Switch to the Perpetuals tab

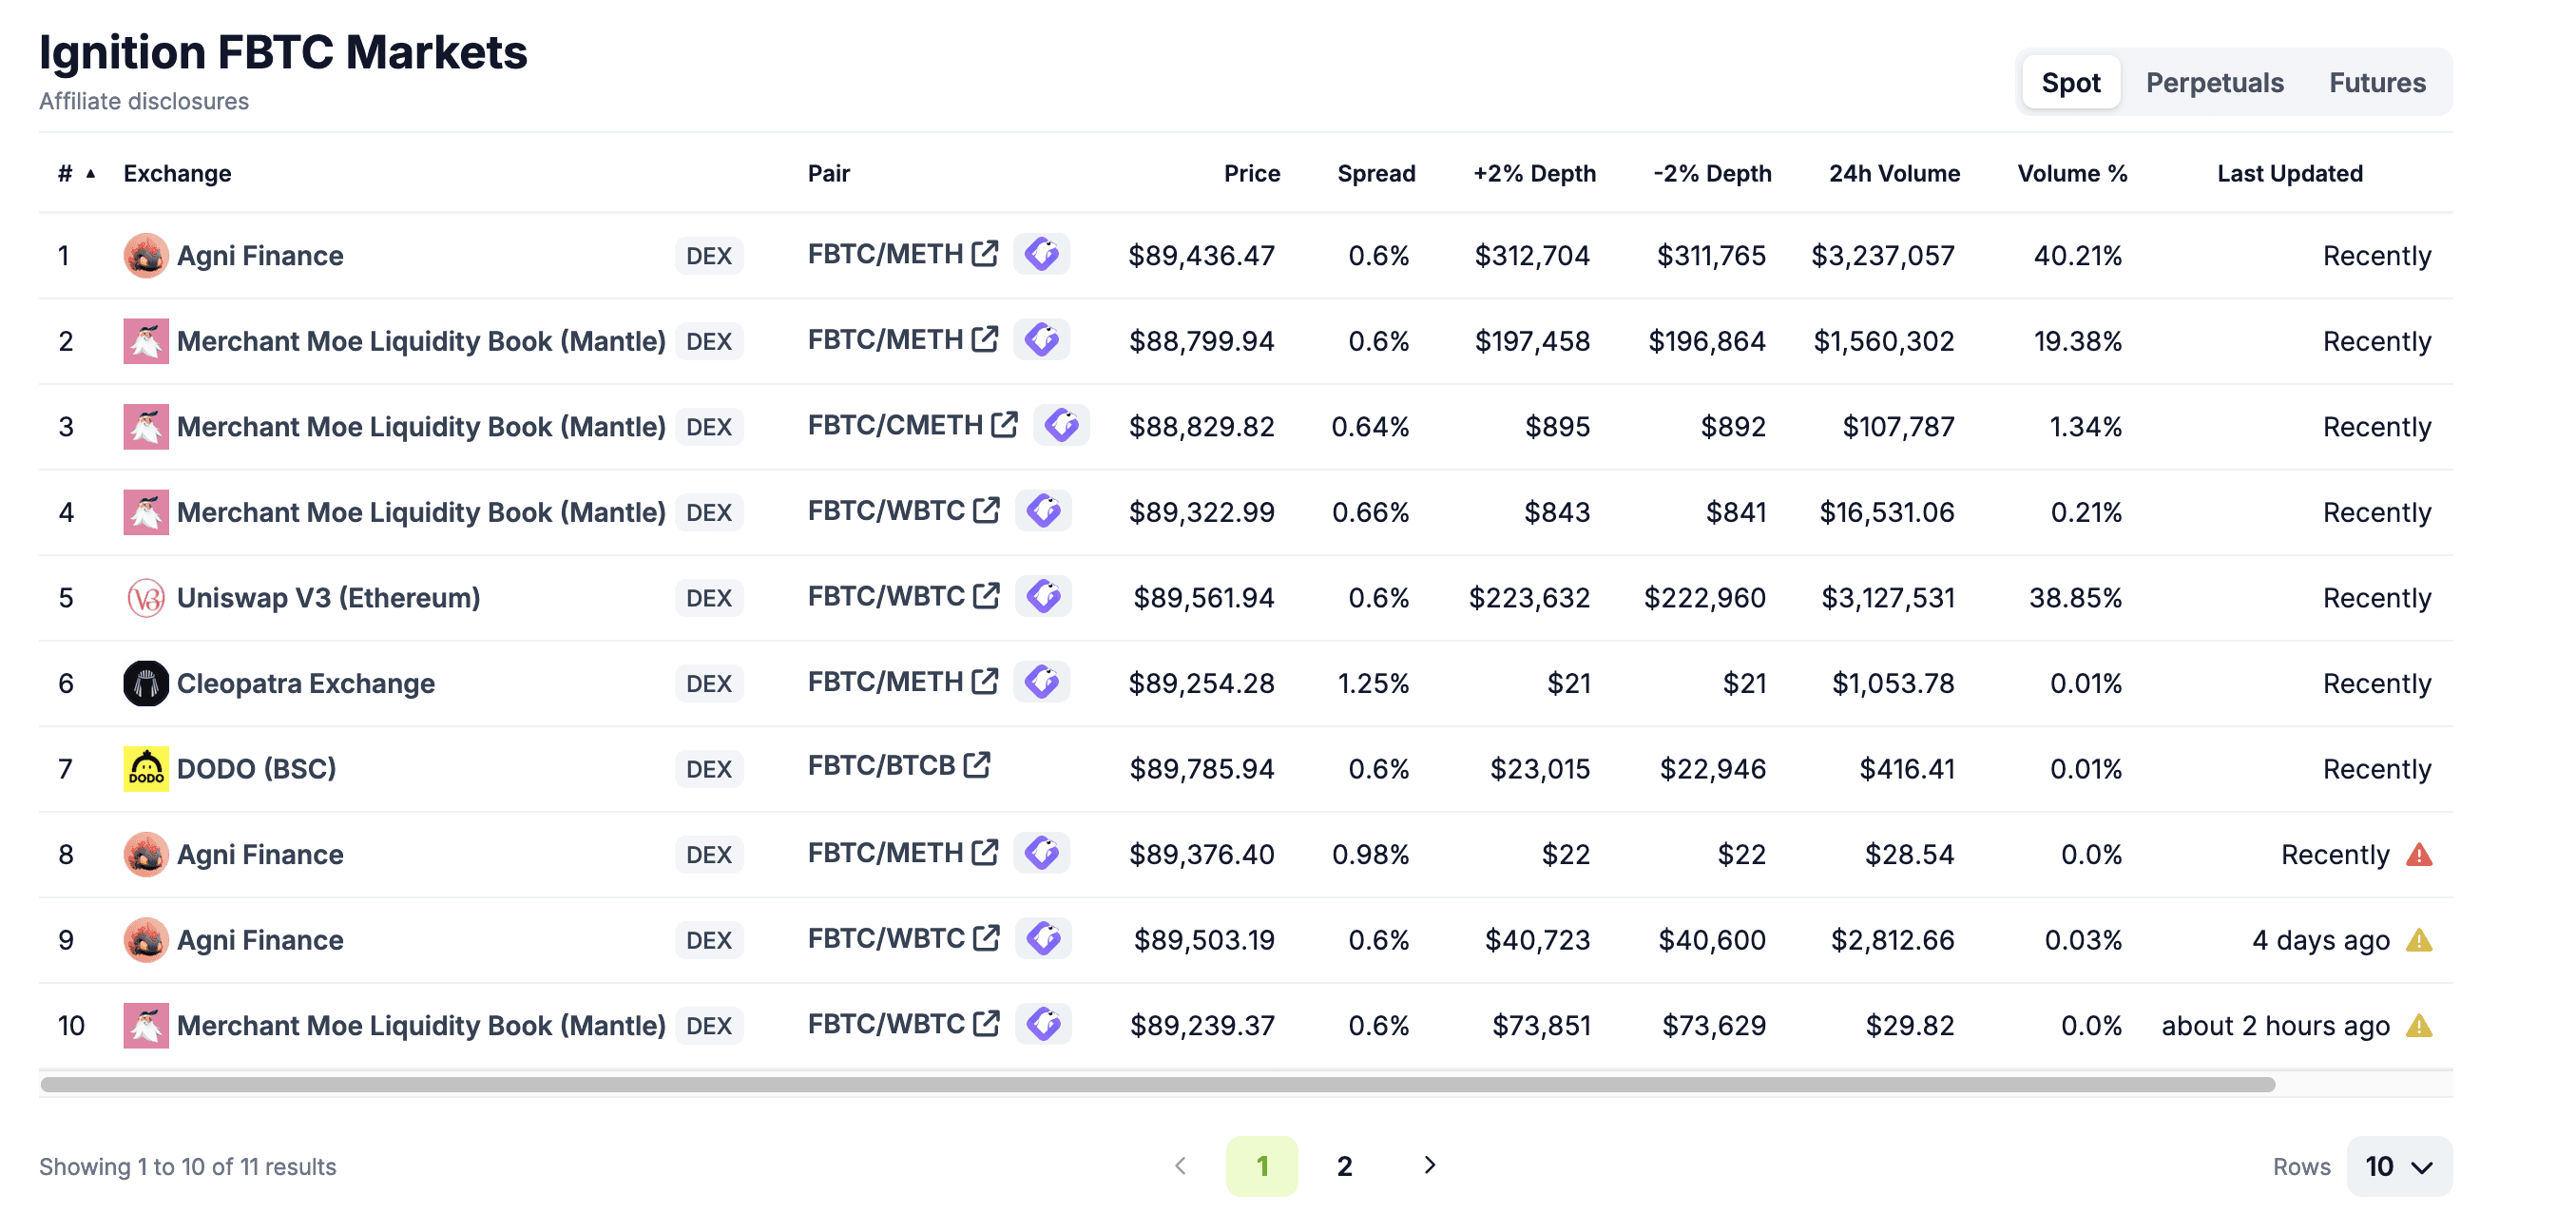click(2214, 83)
